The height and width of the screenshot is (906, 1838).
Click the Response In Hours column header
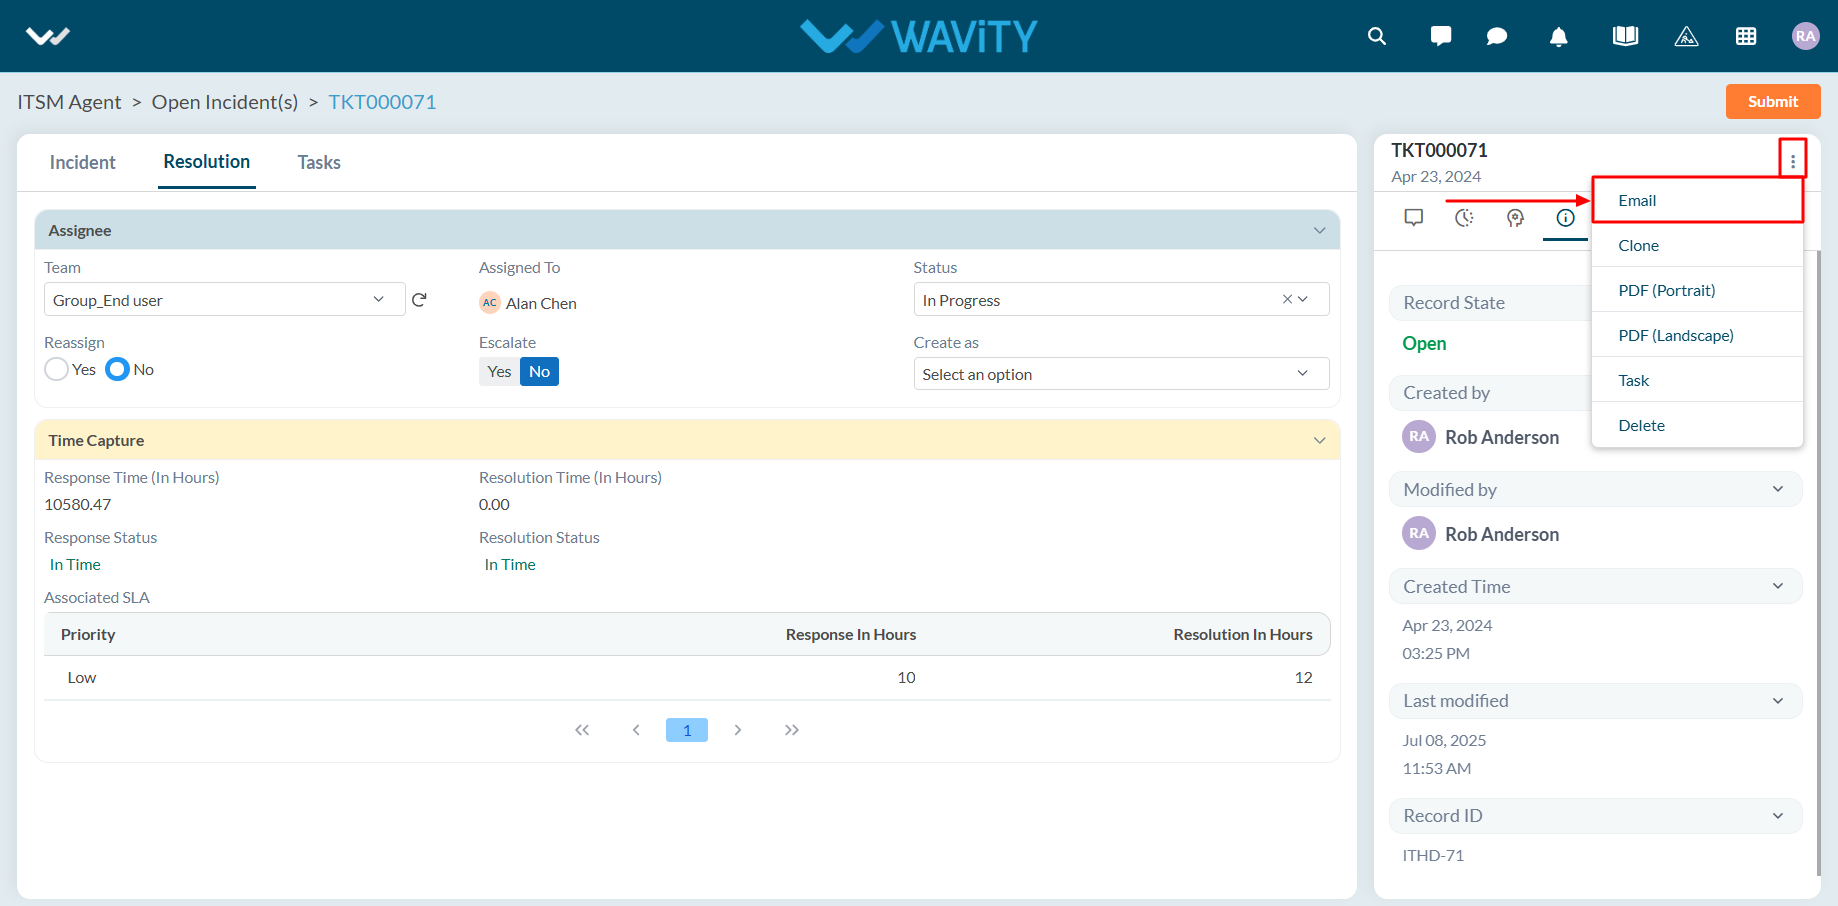pyautogui.click(x=851, y=634)
